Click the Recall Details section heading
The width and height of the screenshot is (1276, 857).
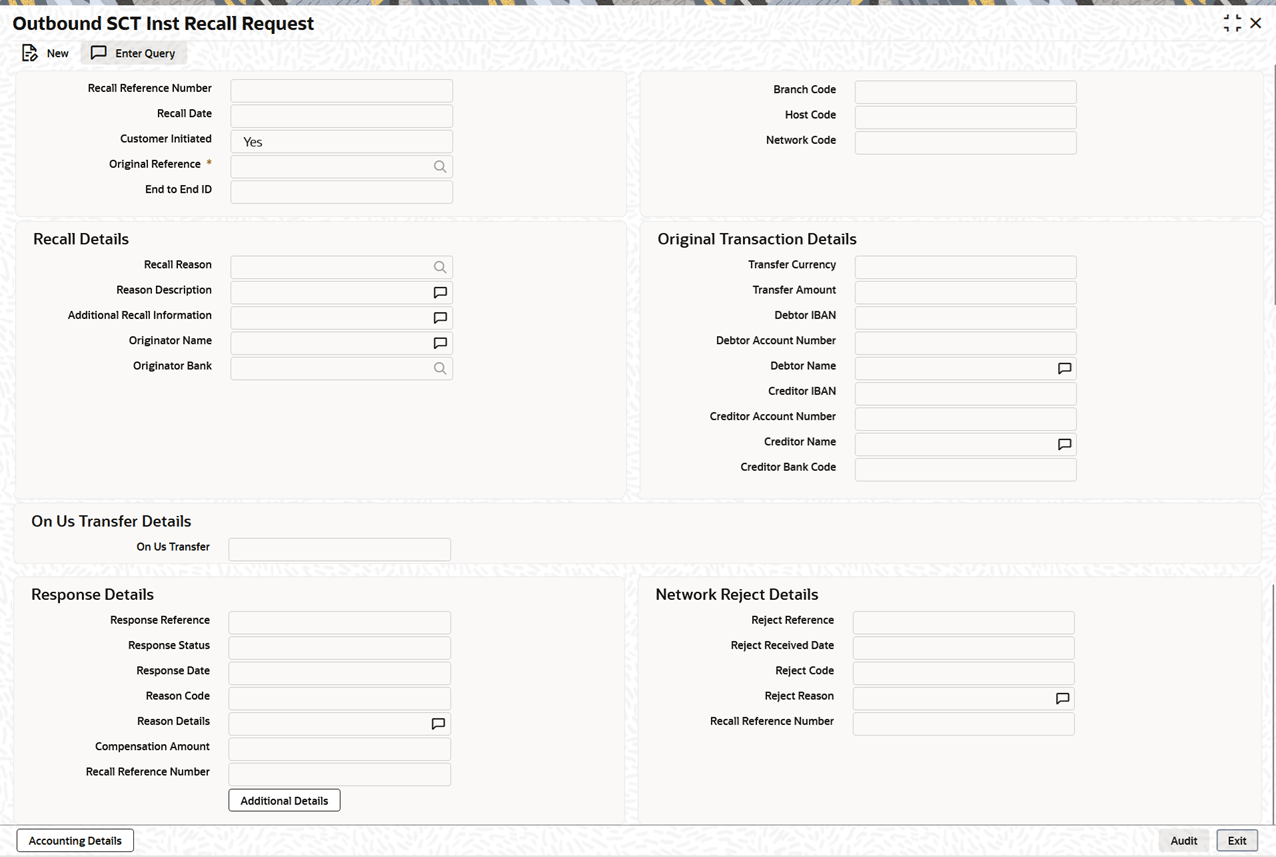click(x=81, y=239)
